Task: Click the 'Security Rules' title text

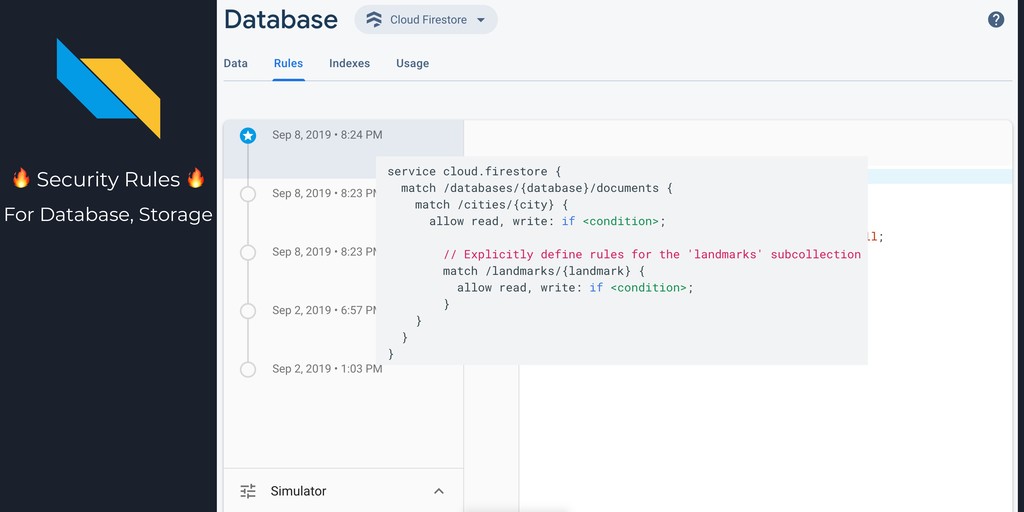Action: click(x=108, y=179)
